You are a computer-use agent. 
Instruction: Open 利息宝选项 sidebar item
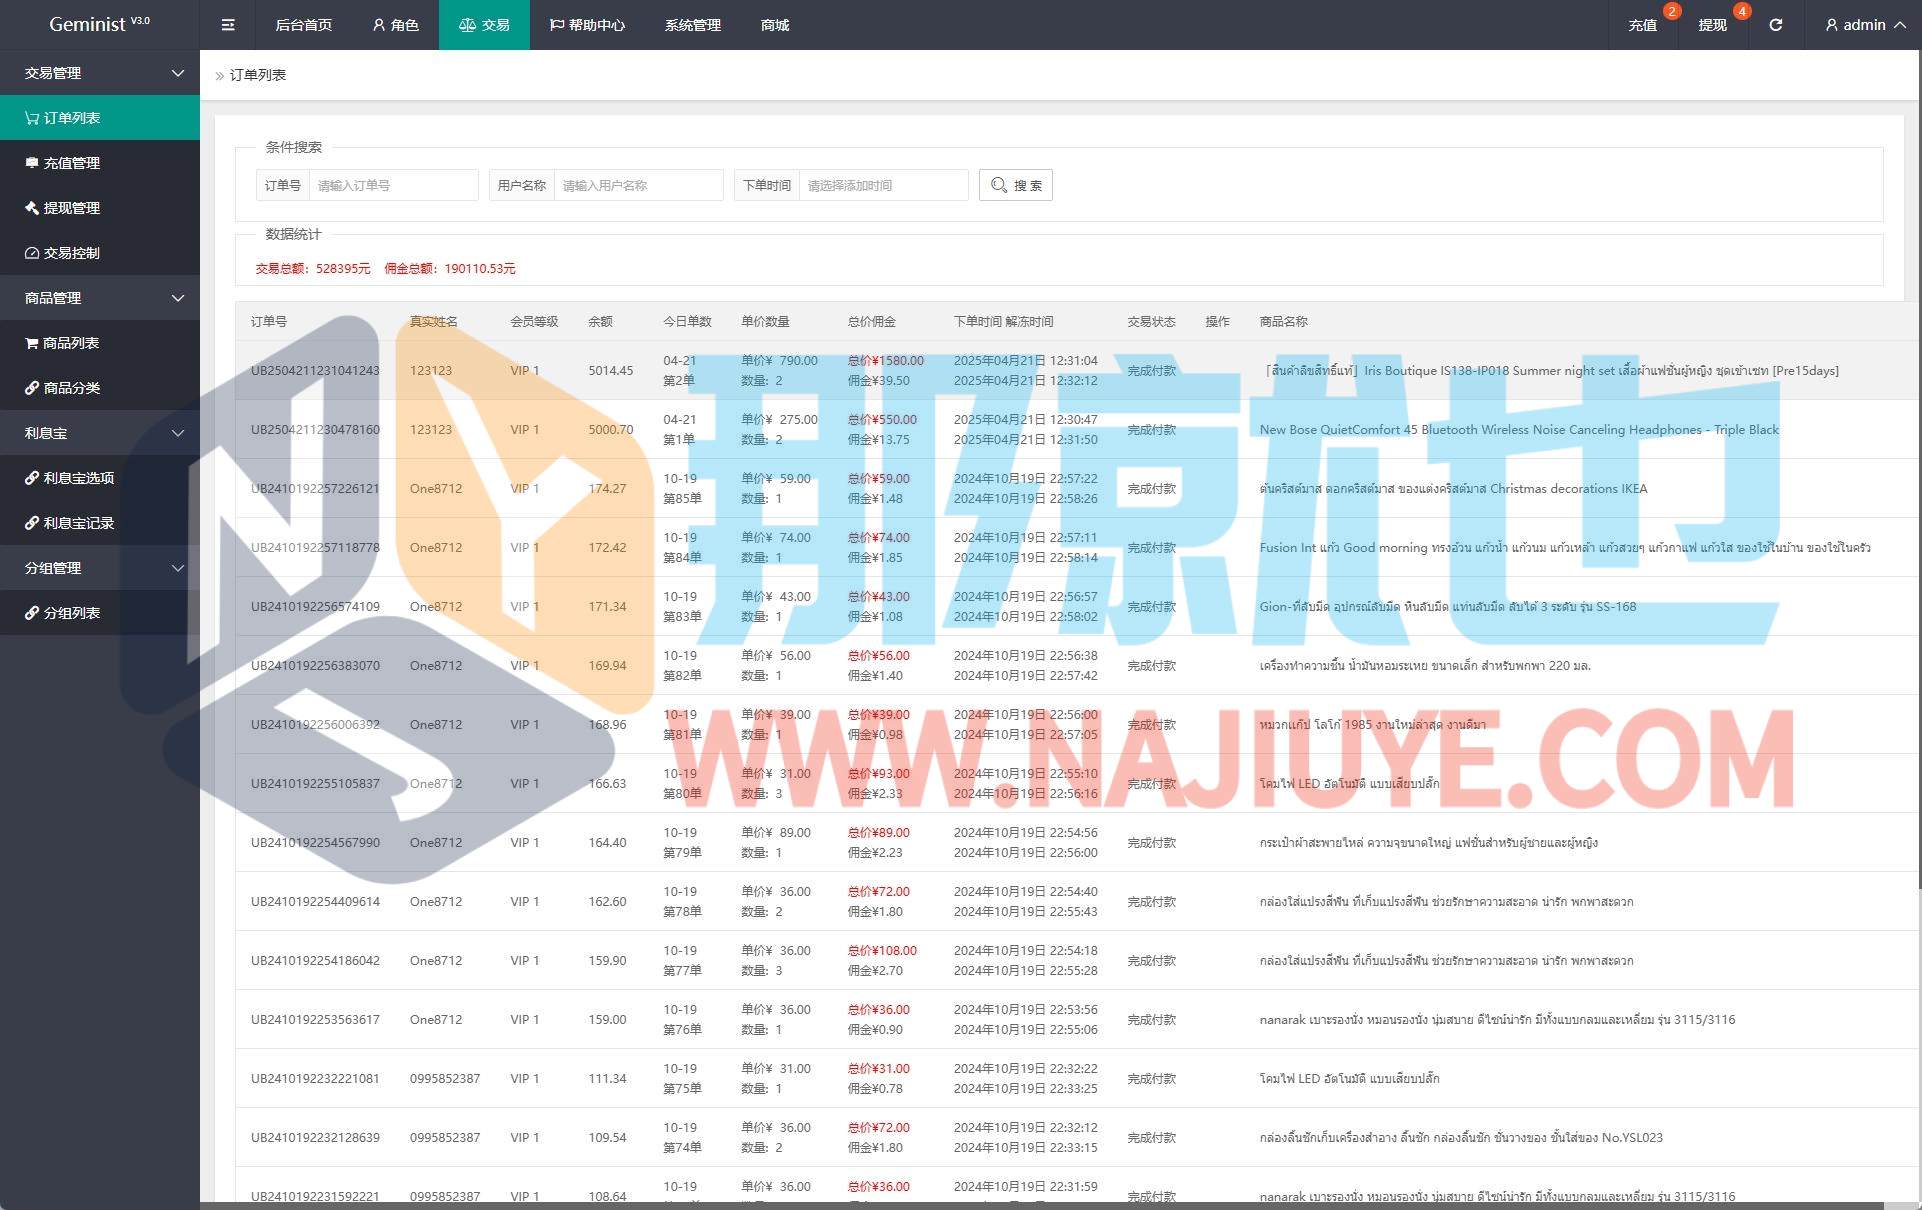pos(78,478)
